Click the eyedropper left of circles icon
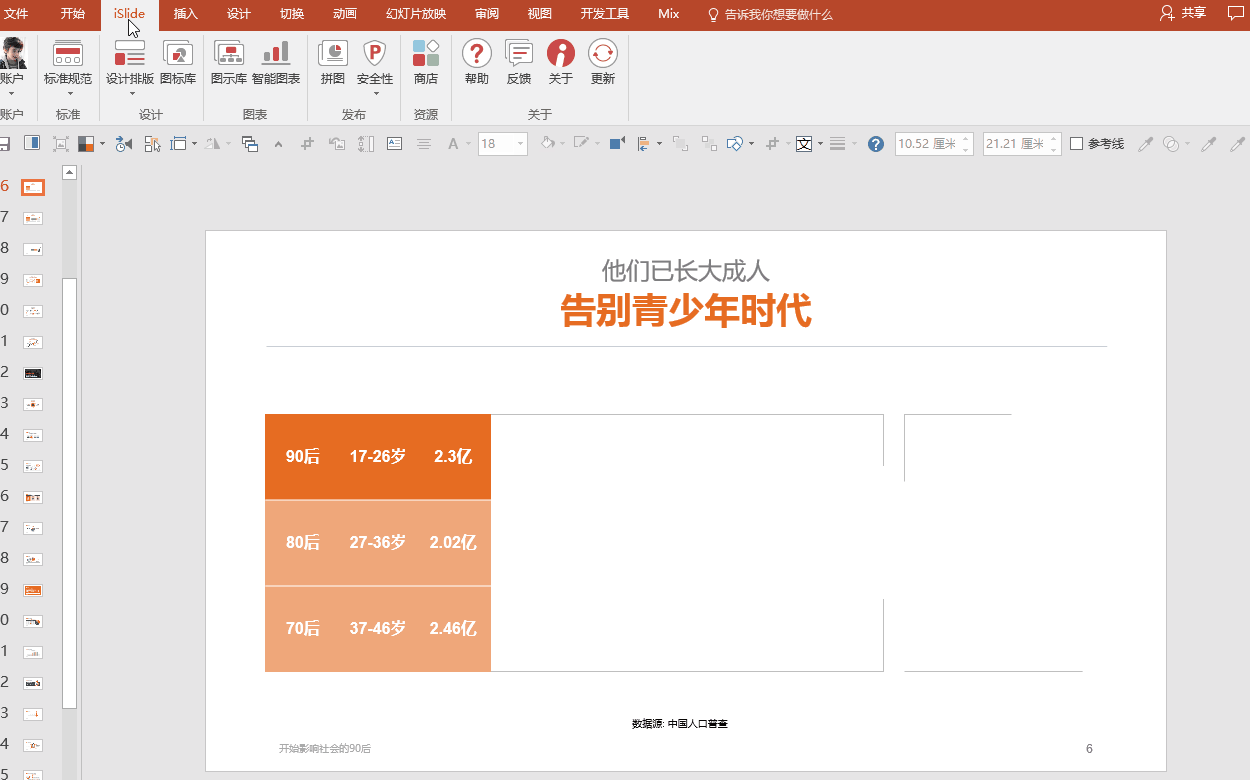 point(1146,144)
